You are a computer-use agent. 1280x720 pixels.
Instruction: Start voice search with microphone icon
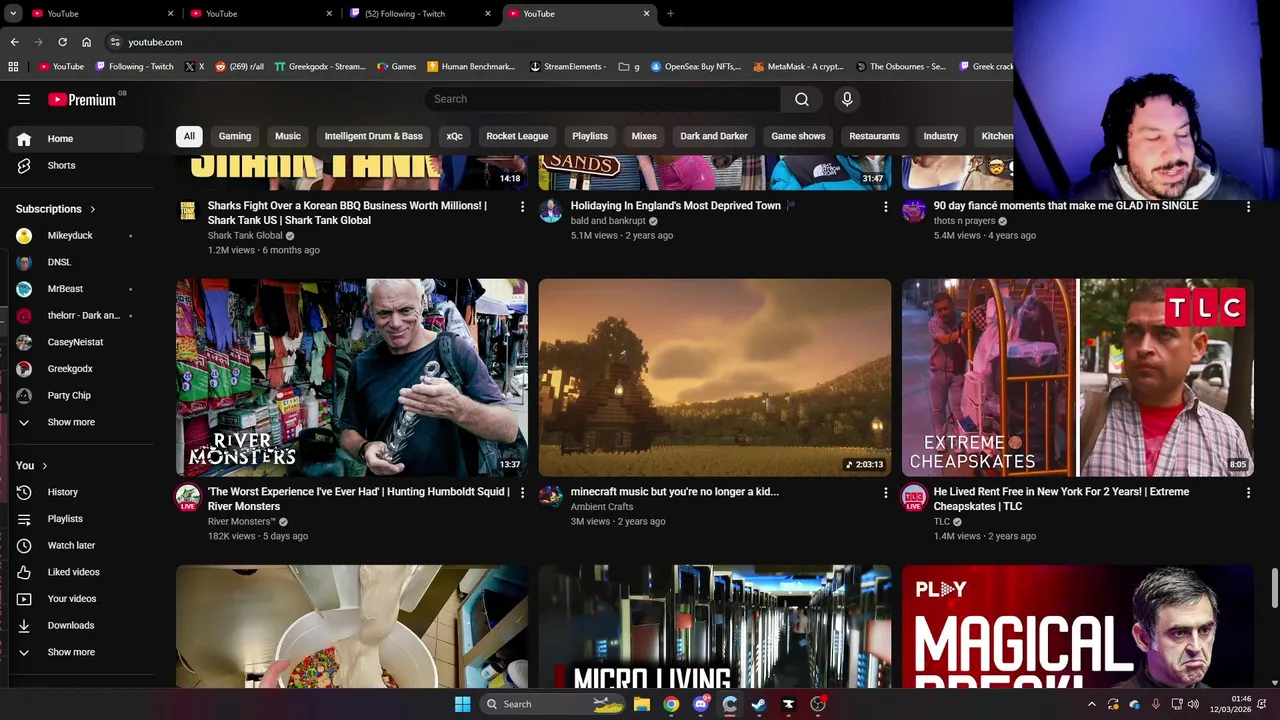pyautogui.click(x=847, y=99)
